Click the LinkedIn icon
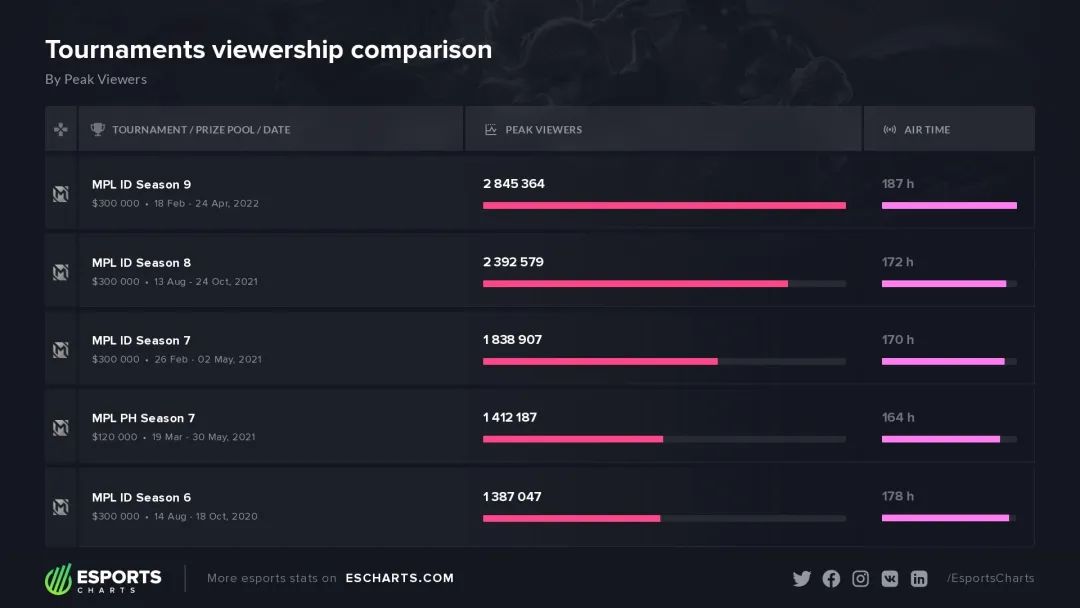This screenshot has height=608, width=1080. [x=919, y=578]
